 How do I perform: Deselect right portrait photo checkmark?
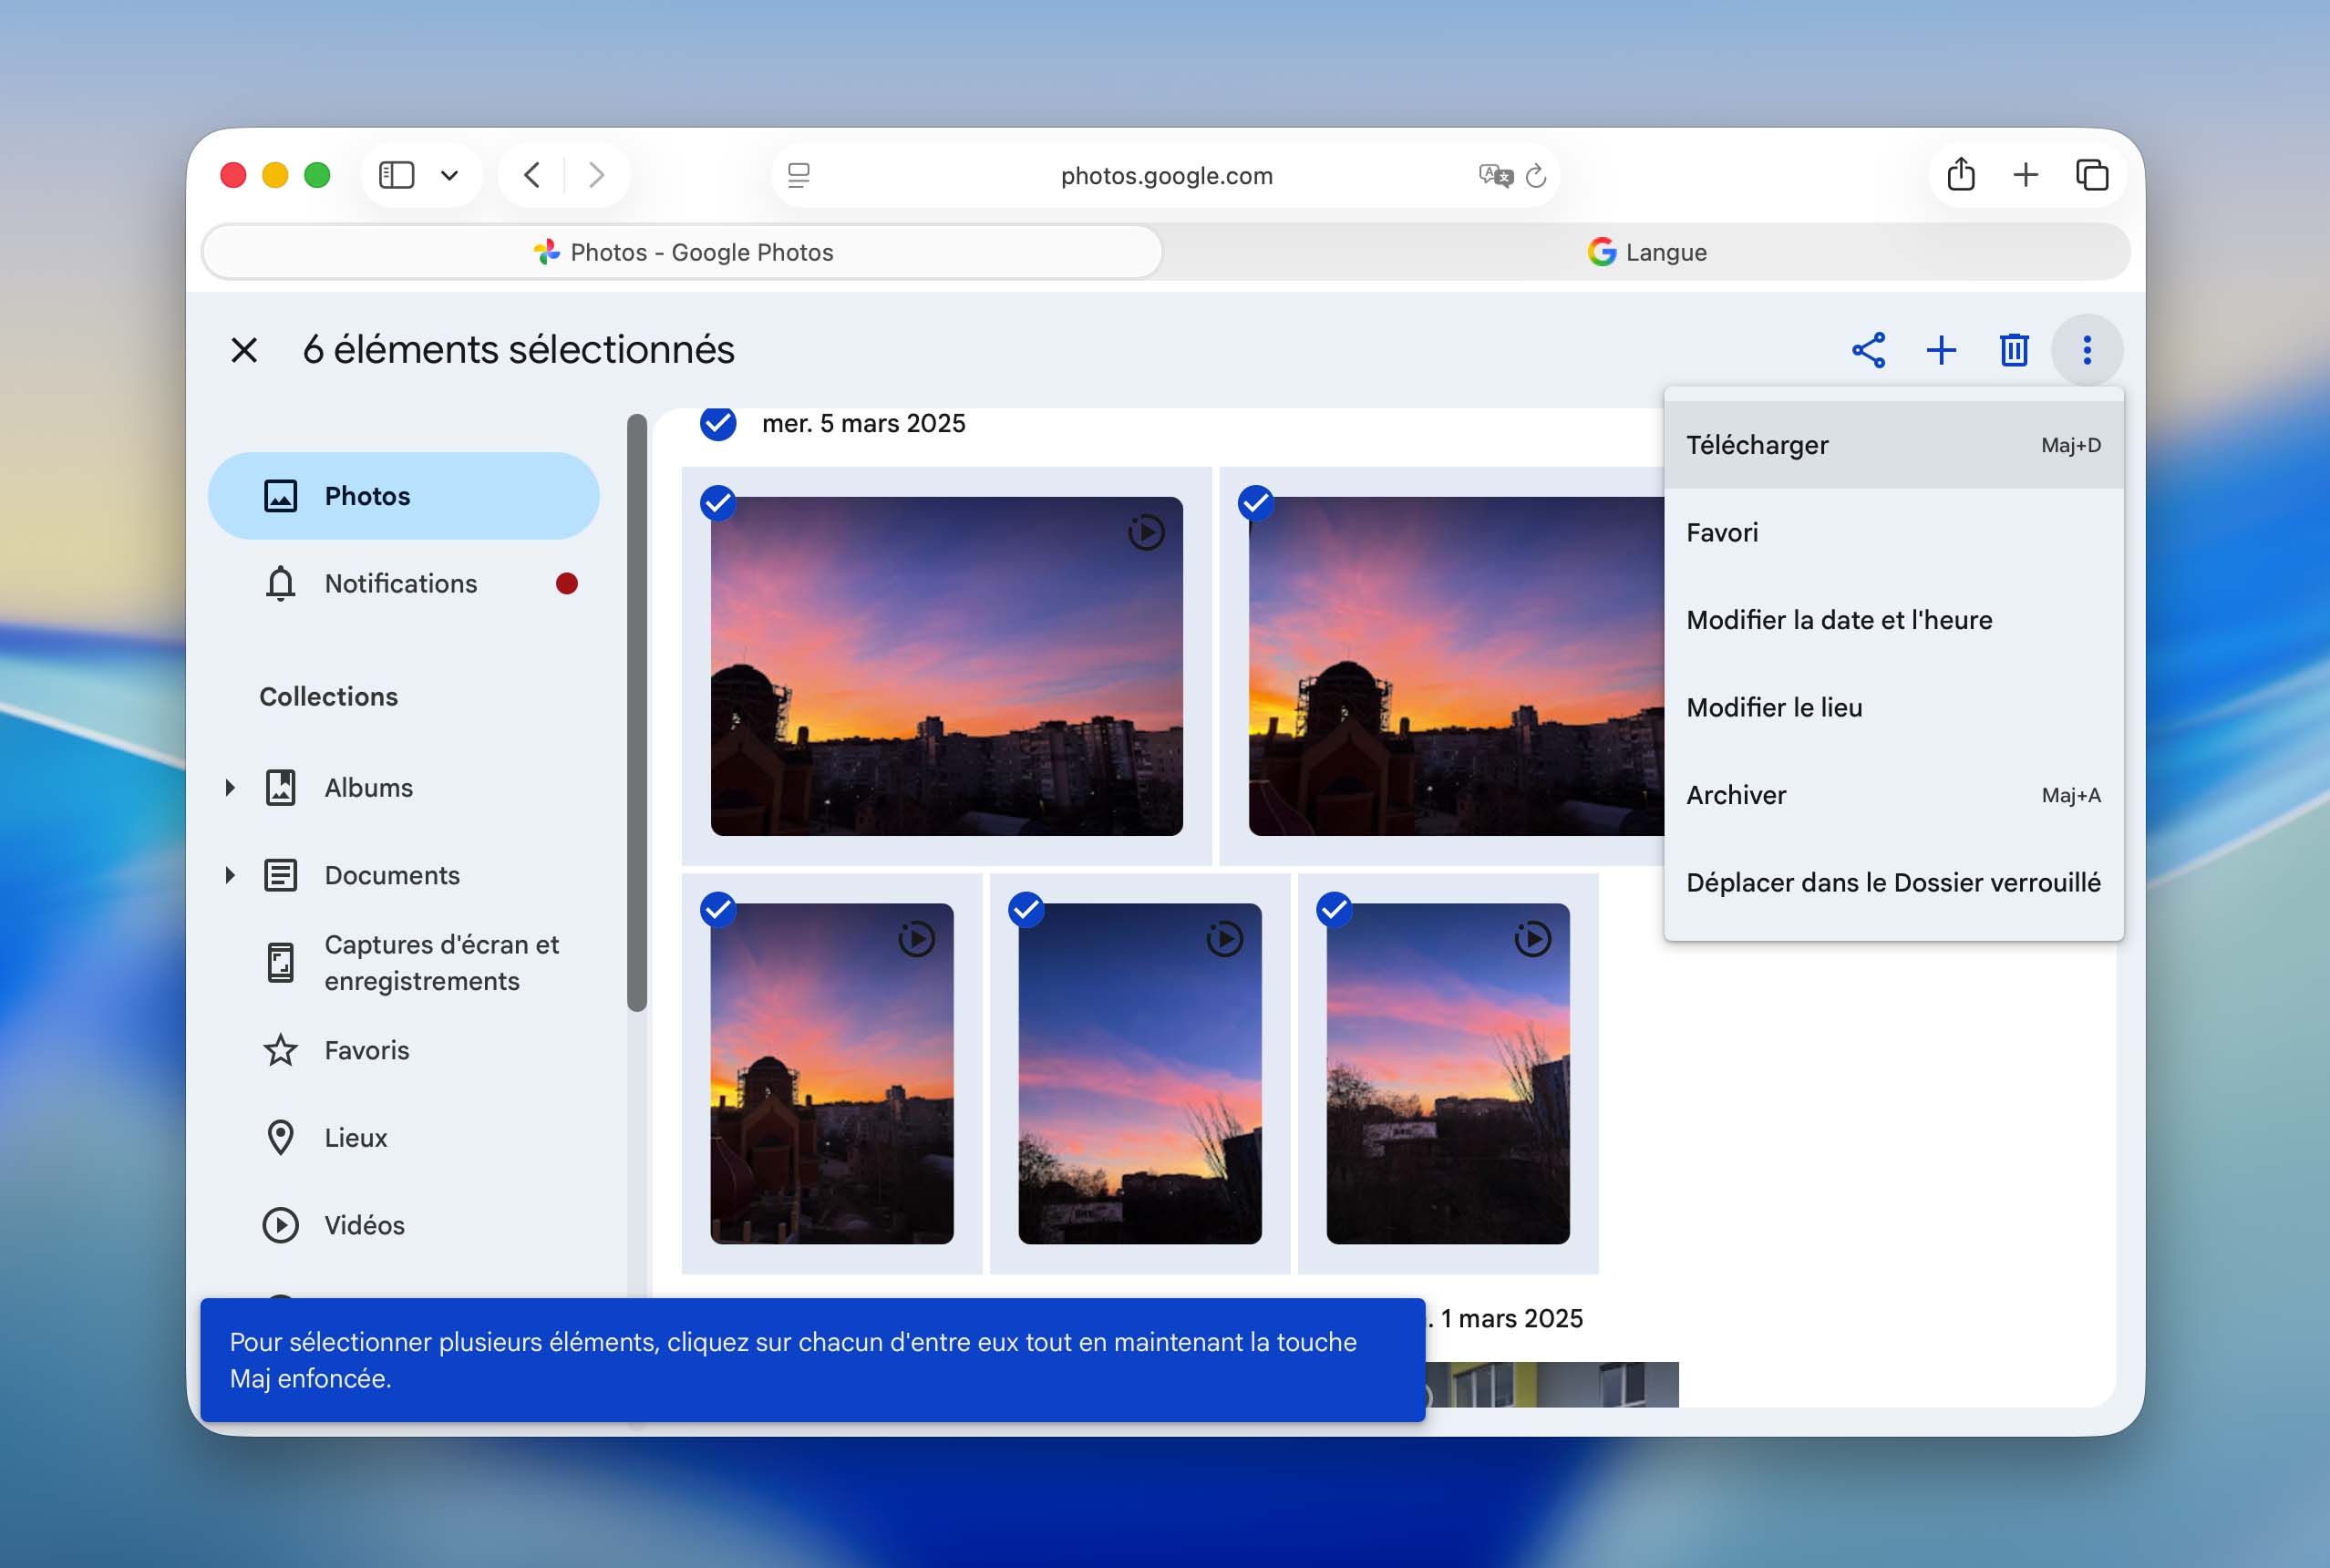tap(1334, 909)
